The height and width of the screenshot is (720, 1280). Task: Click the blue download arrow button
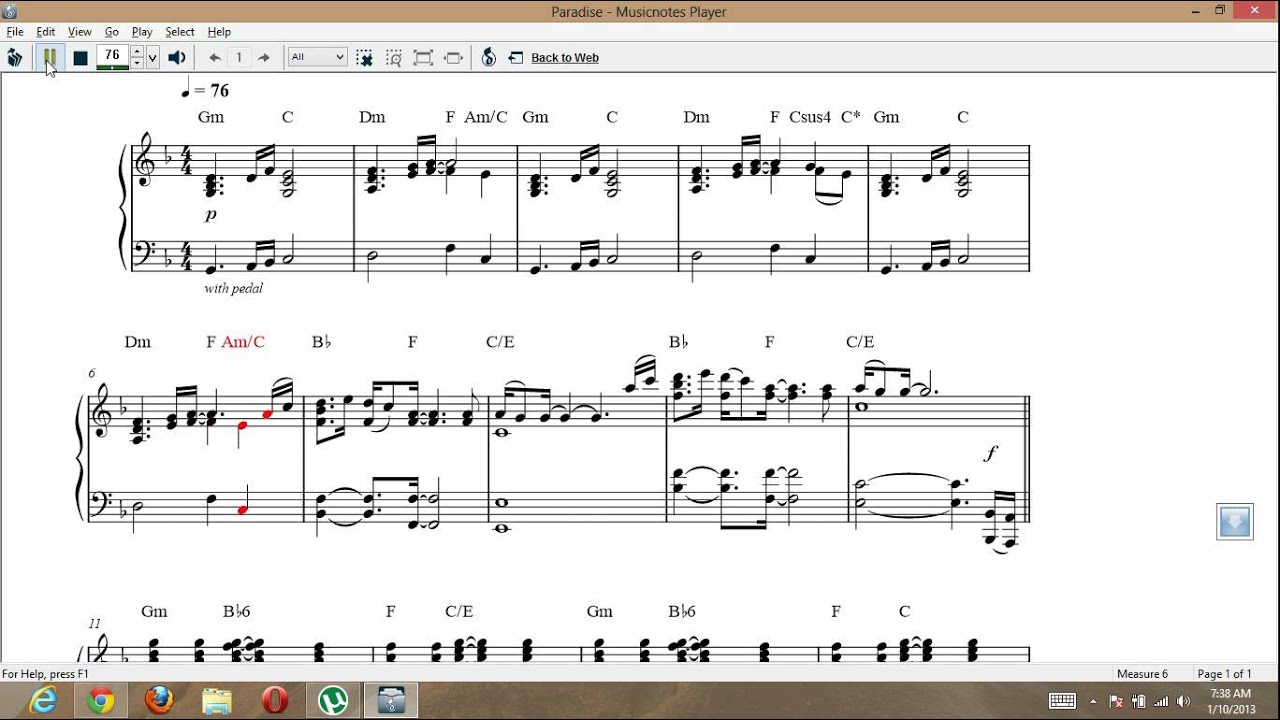pyautogui.click(x=1235, y=522)
